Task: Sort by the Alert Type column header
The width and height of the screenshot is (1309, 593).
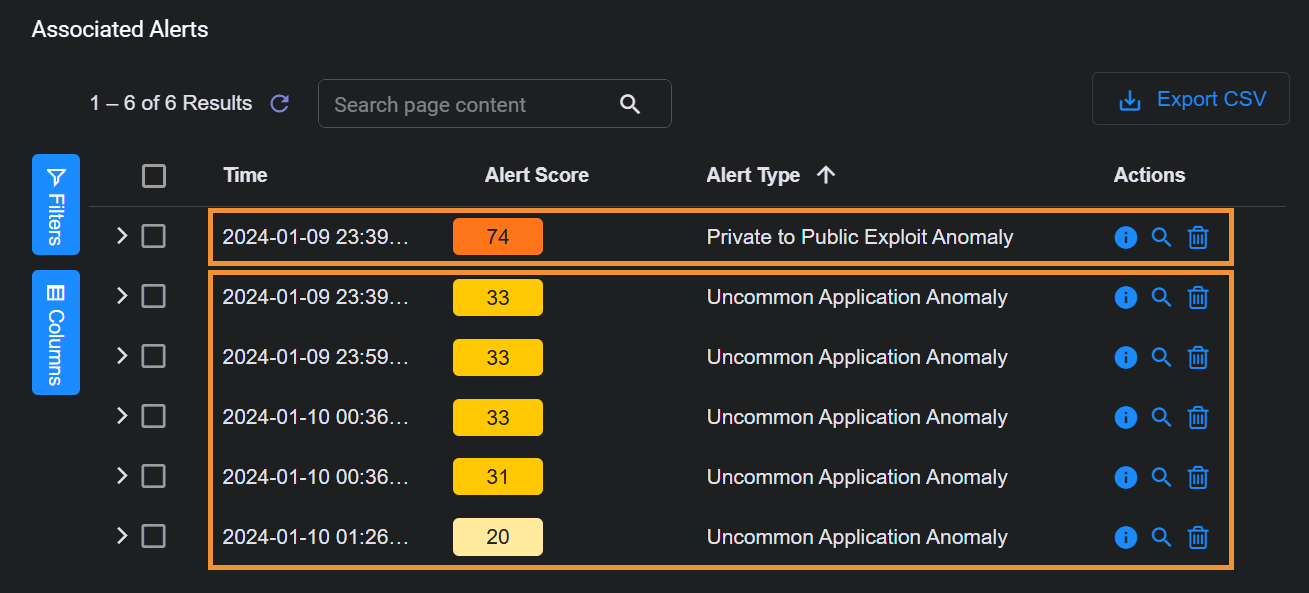Action: [x=753, y=175]
